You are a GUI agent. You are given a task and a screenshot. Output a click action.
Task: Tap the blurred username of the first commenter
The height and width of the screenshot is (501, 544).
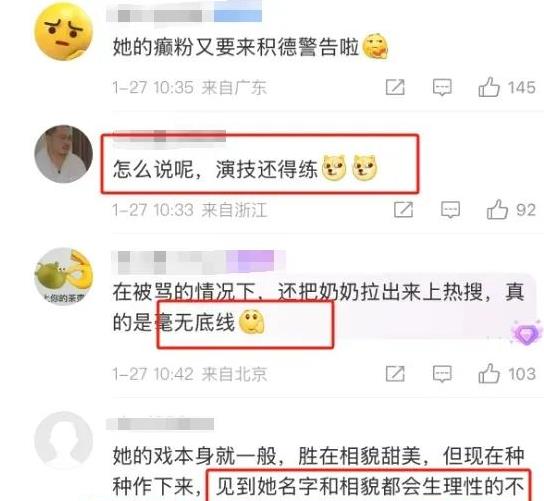tap(185, 15)
